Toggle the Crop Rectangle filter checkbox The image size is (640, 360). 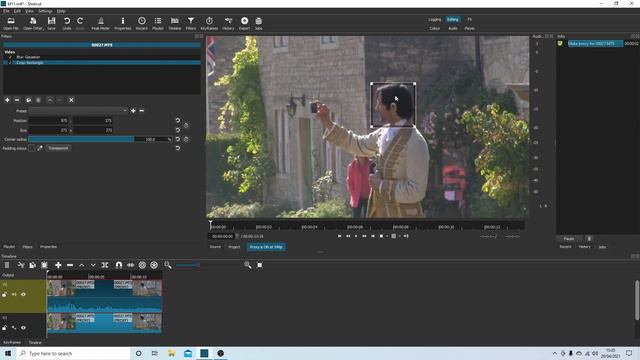coord(11,63)
